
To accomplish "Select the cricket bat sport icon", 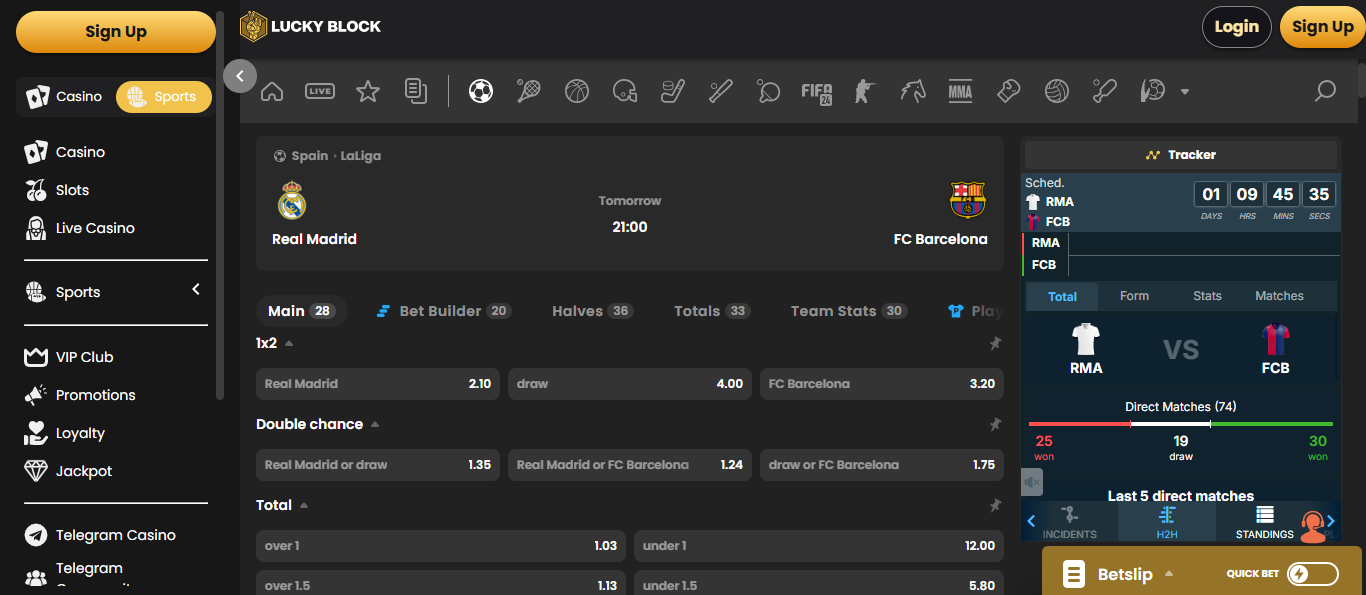I will click(1104, 92).
